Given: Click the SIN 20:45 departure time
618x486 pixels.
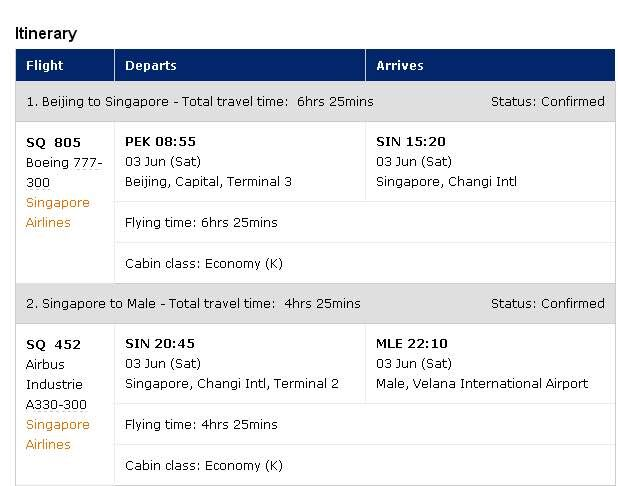Looking at the screenshot, I should 160,343.
